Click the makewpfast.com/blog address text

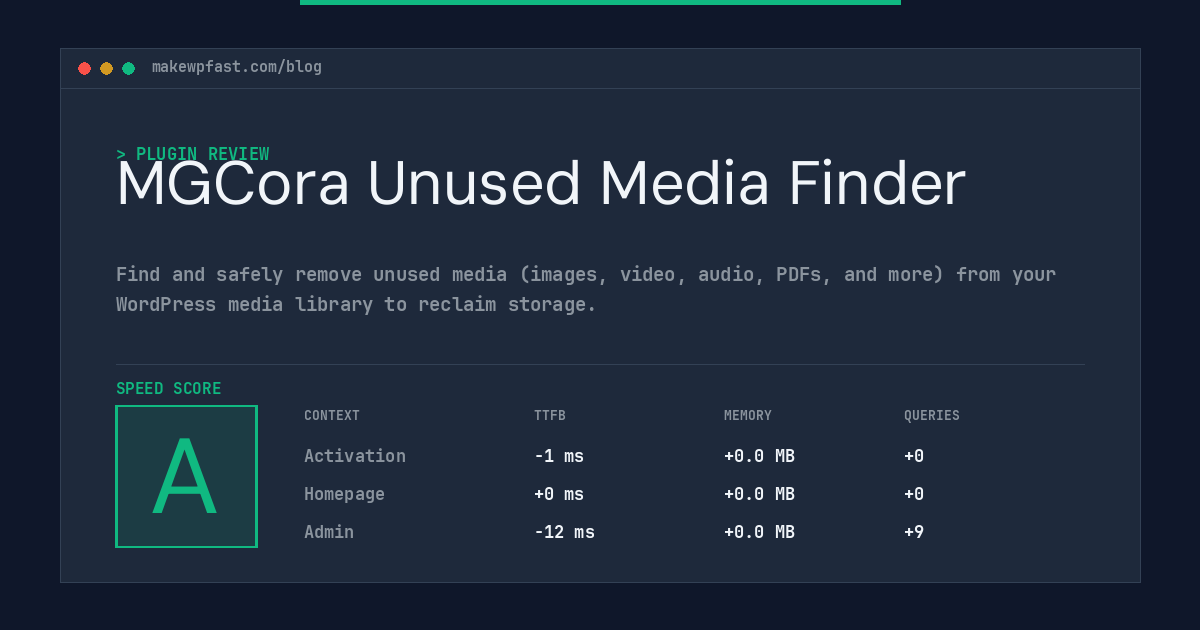click(237, 67)
